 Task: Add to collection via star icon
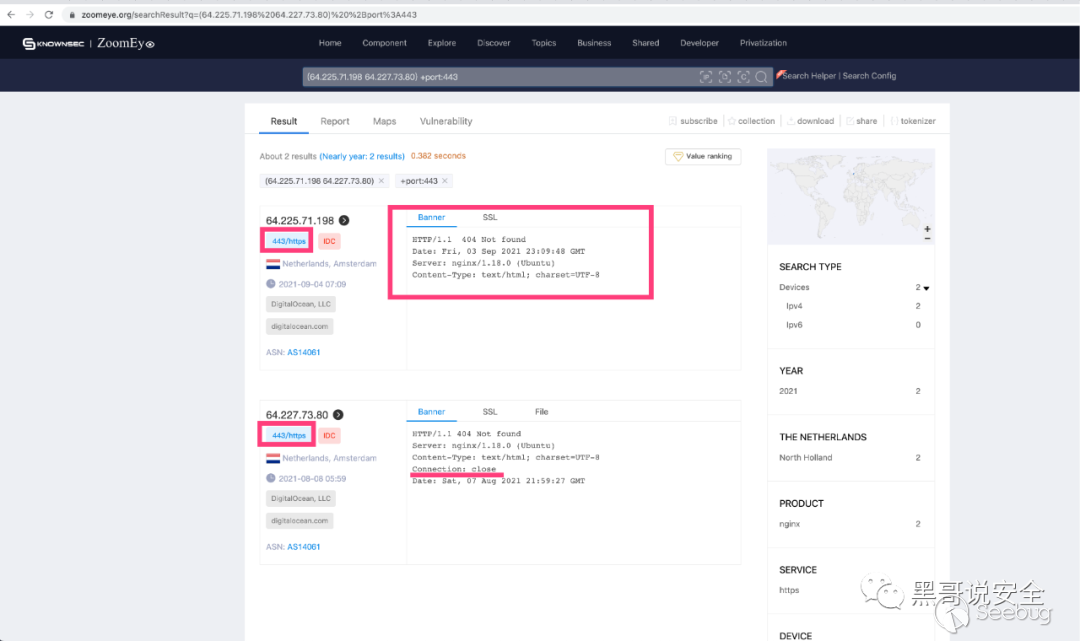click(x=751, y=121)
